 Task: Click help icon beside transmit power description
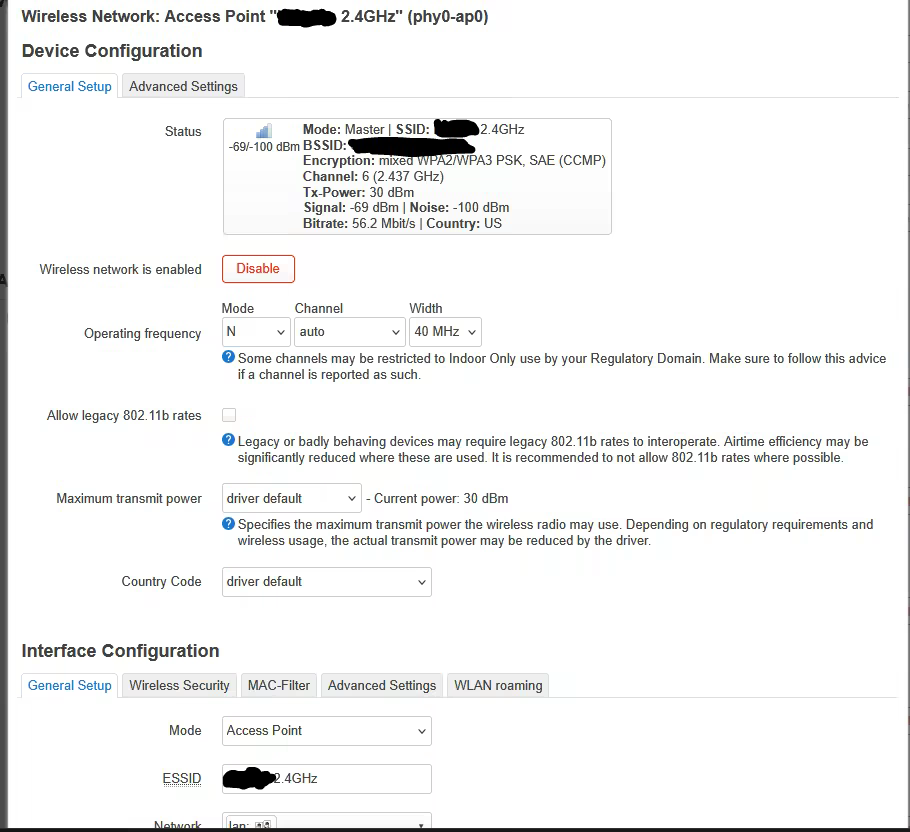point(229,524)
